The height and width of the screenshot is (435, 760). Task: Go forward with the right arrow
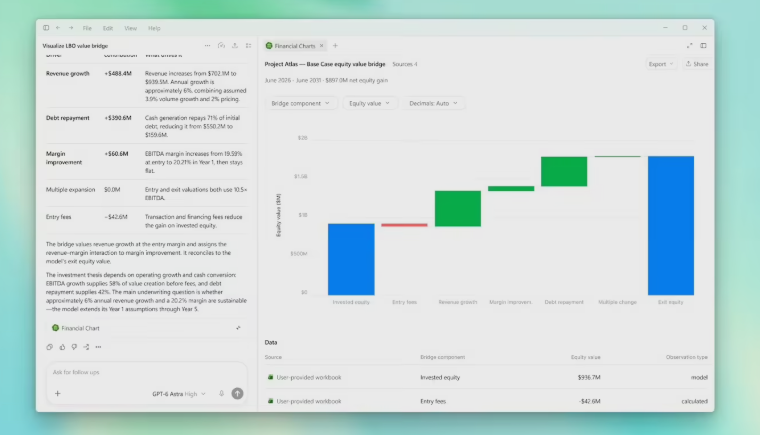tap(71, 28)
